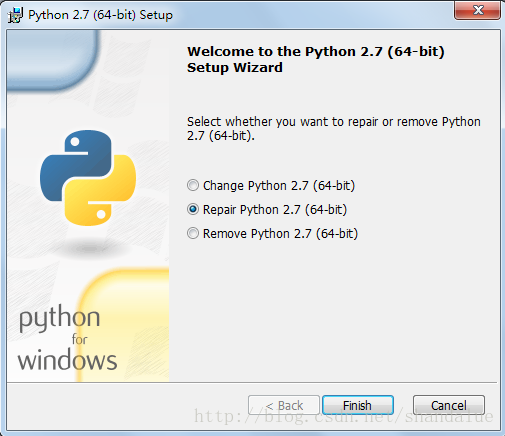Select the Change Python 2.7 radio button

pos(193,185)
